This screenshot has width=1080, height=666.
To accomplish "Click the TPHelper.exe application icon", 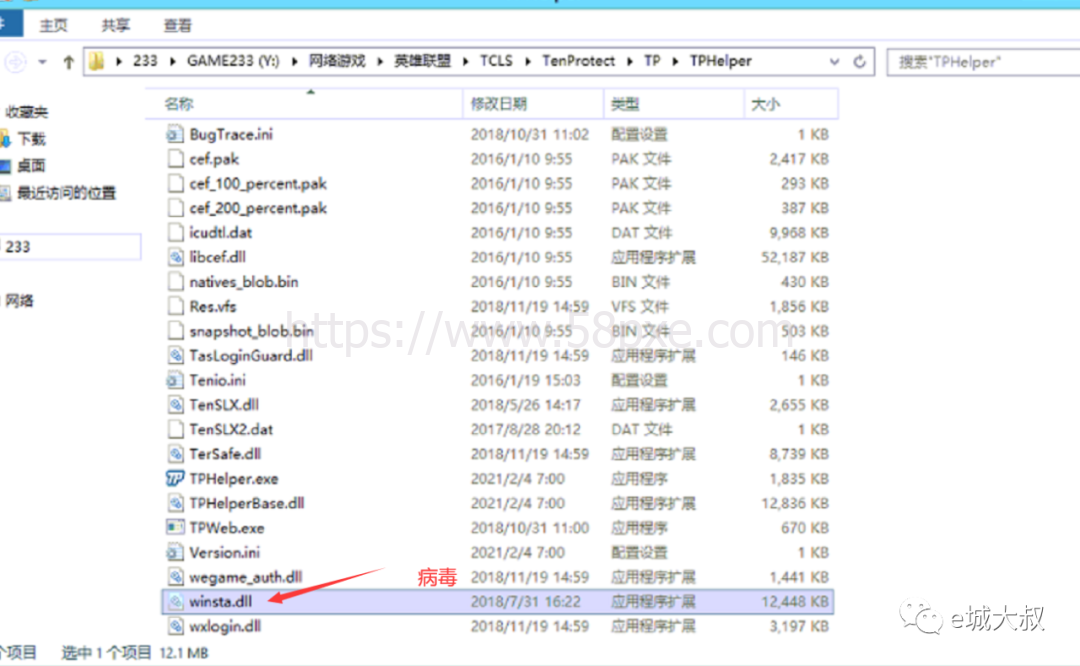I will click(175, 478).
